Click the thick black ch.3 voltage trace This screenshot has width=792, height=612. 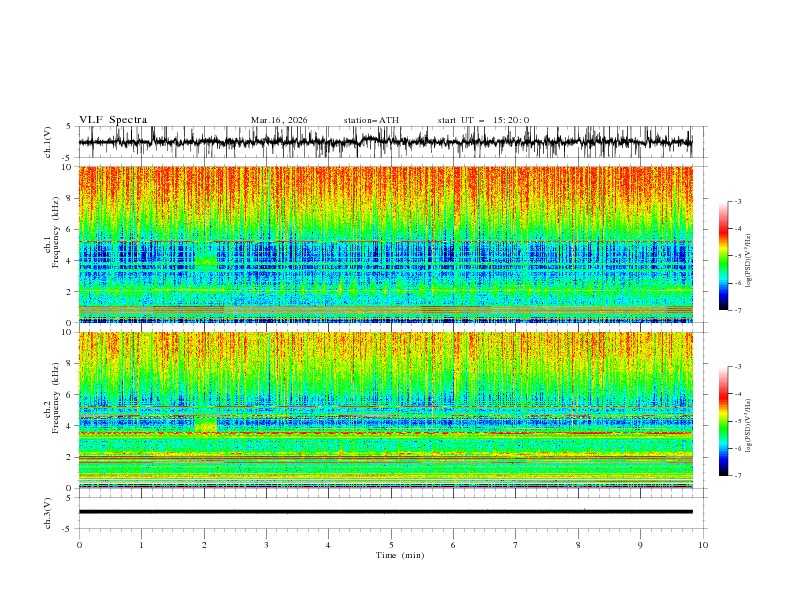coord(385,512)
